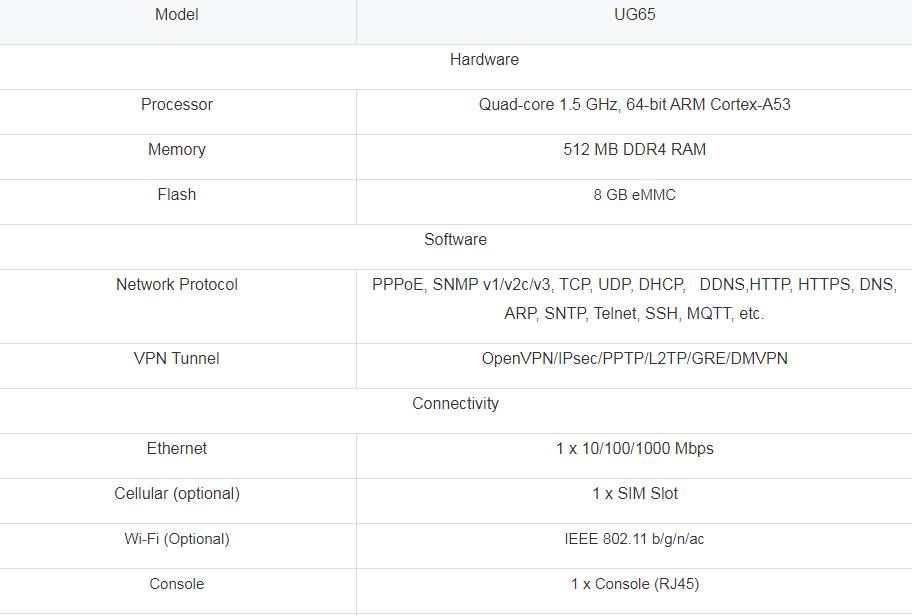Select the Processor row label
The height and width of the screenshot is (616, 912).
pyautogui.click(x=177, y=105)
